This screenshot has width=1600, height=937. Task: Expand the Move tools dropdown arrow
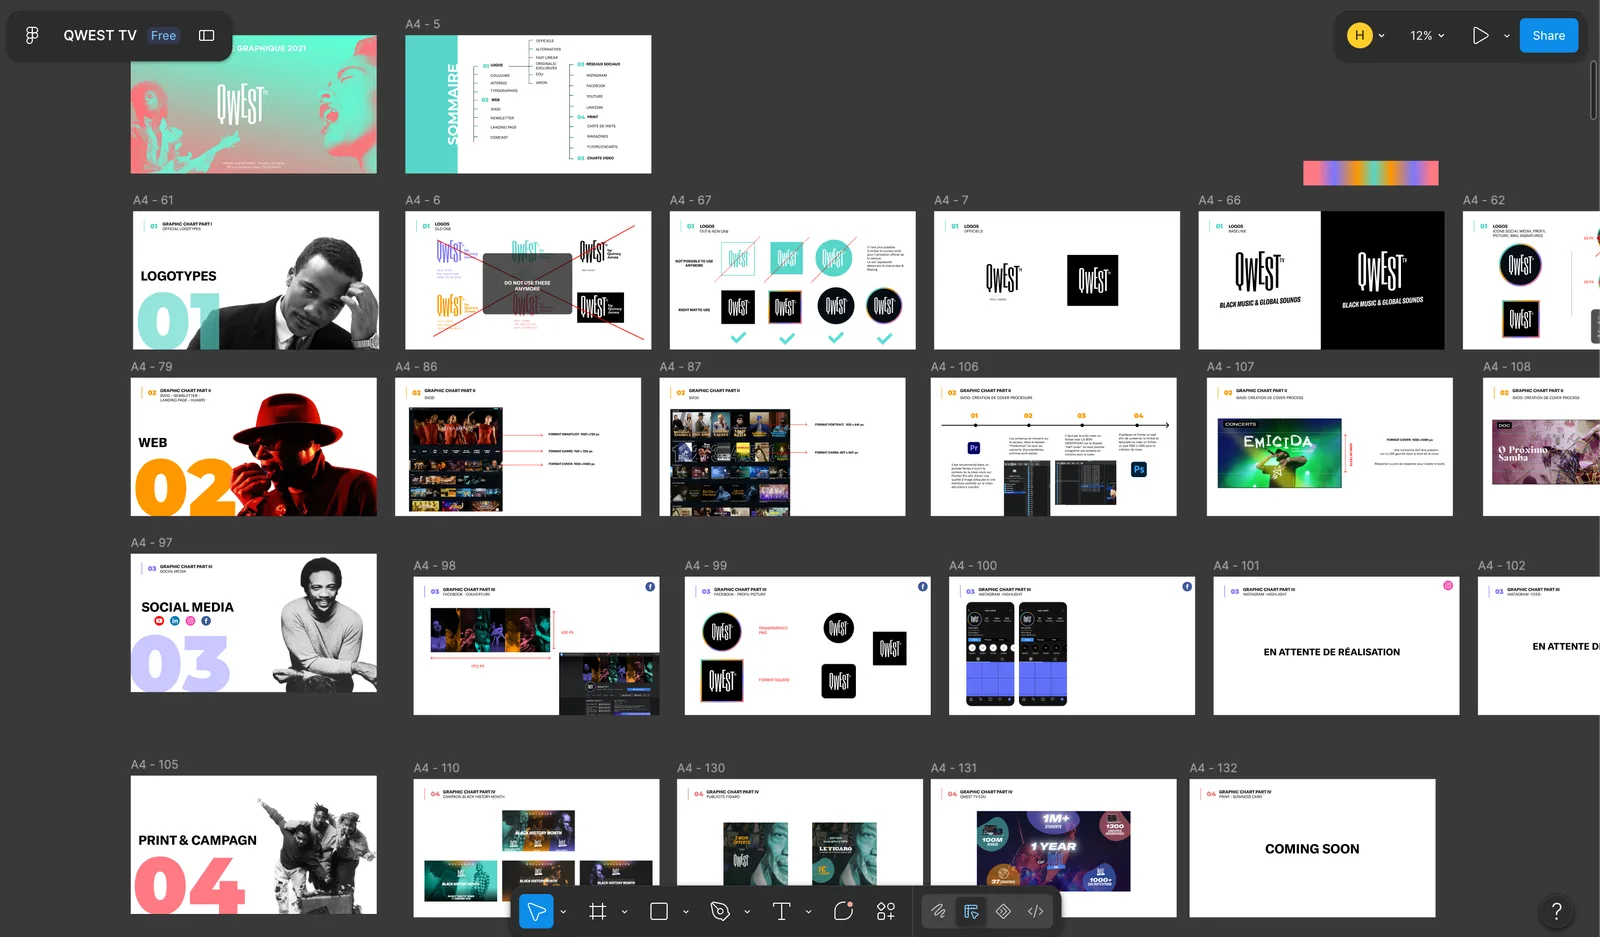564,912
